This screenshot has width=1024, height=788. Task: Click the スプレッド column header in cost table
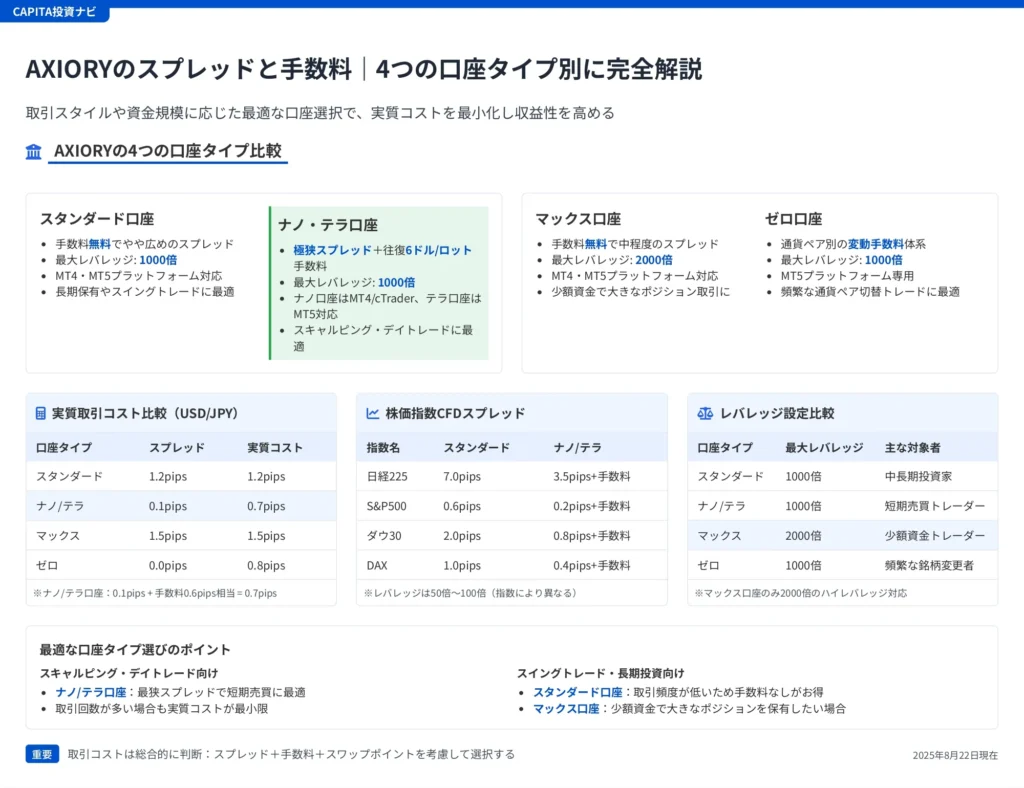click(176, 448)
